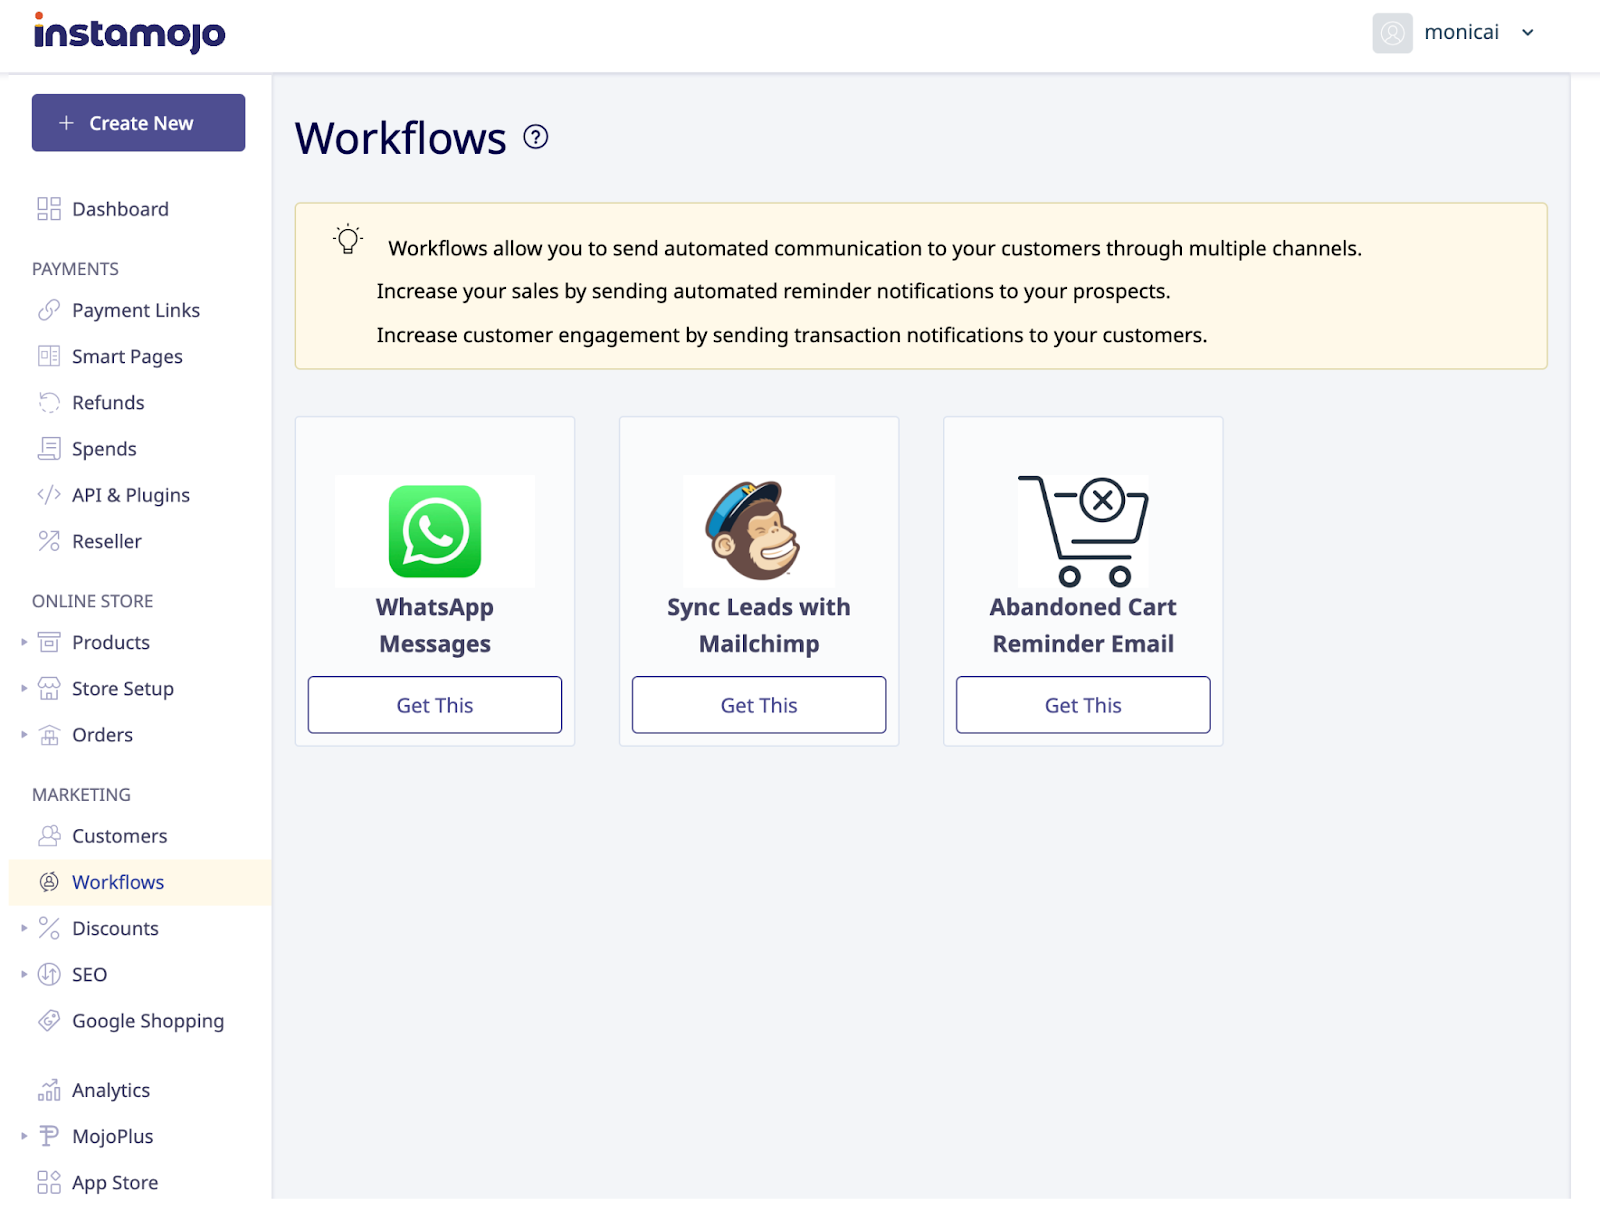This screenshot has height=1219, width=1600.
Task: Click Get This under WhatsApp Messages
Action: [435, 705]
